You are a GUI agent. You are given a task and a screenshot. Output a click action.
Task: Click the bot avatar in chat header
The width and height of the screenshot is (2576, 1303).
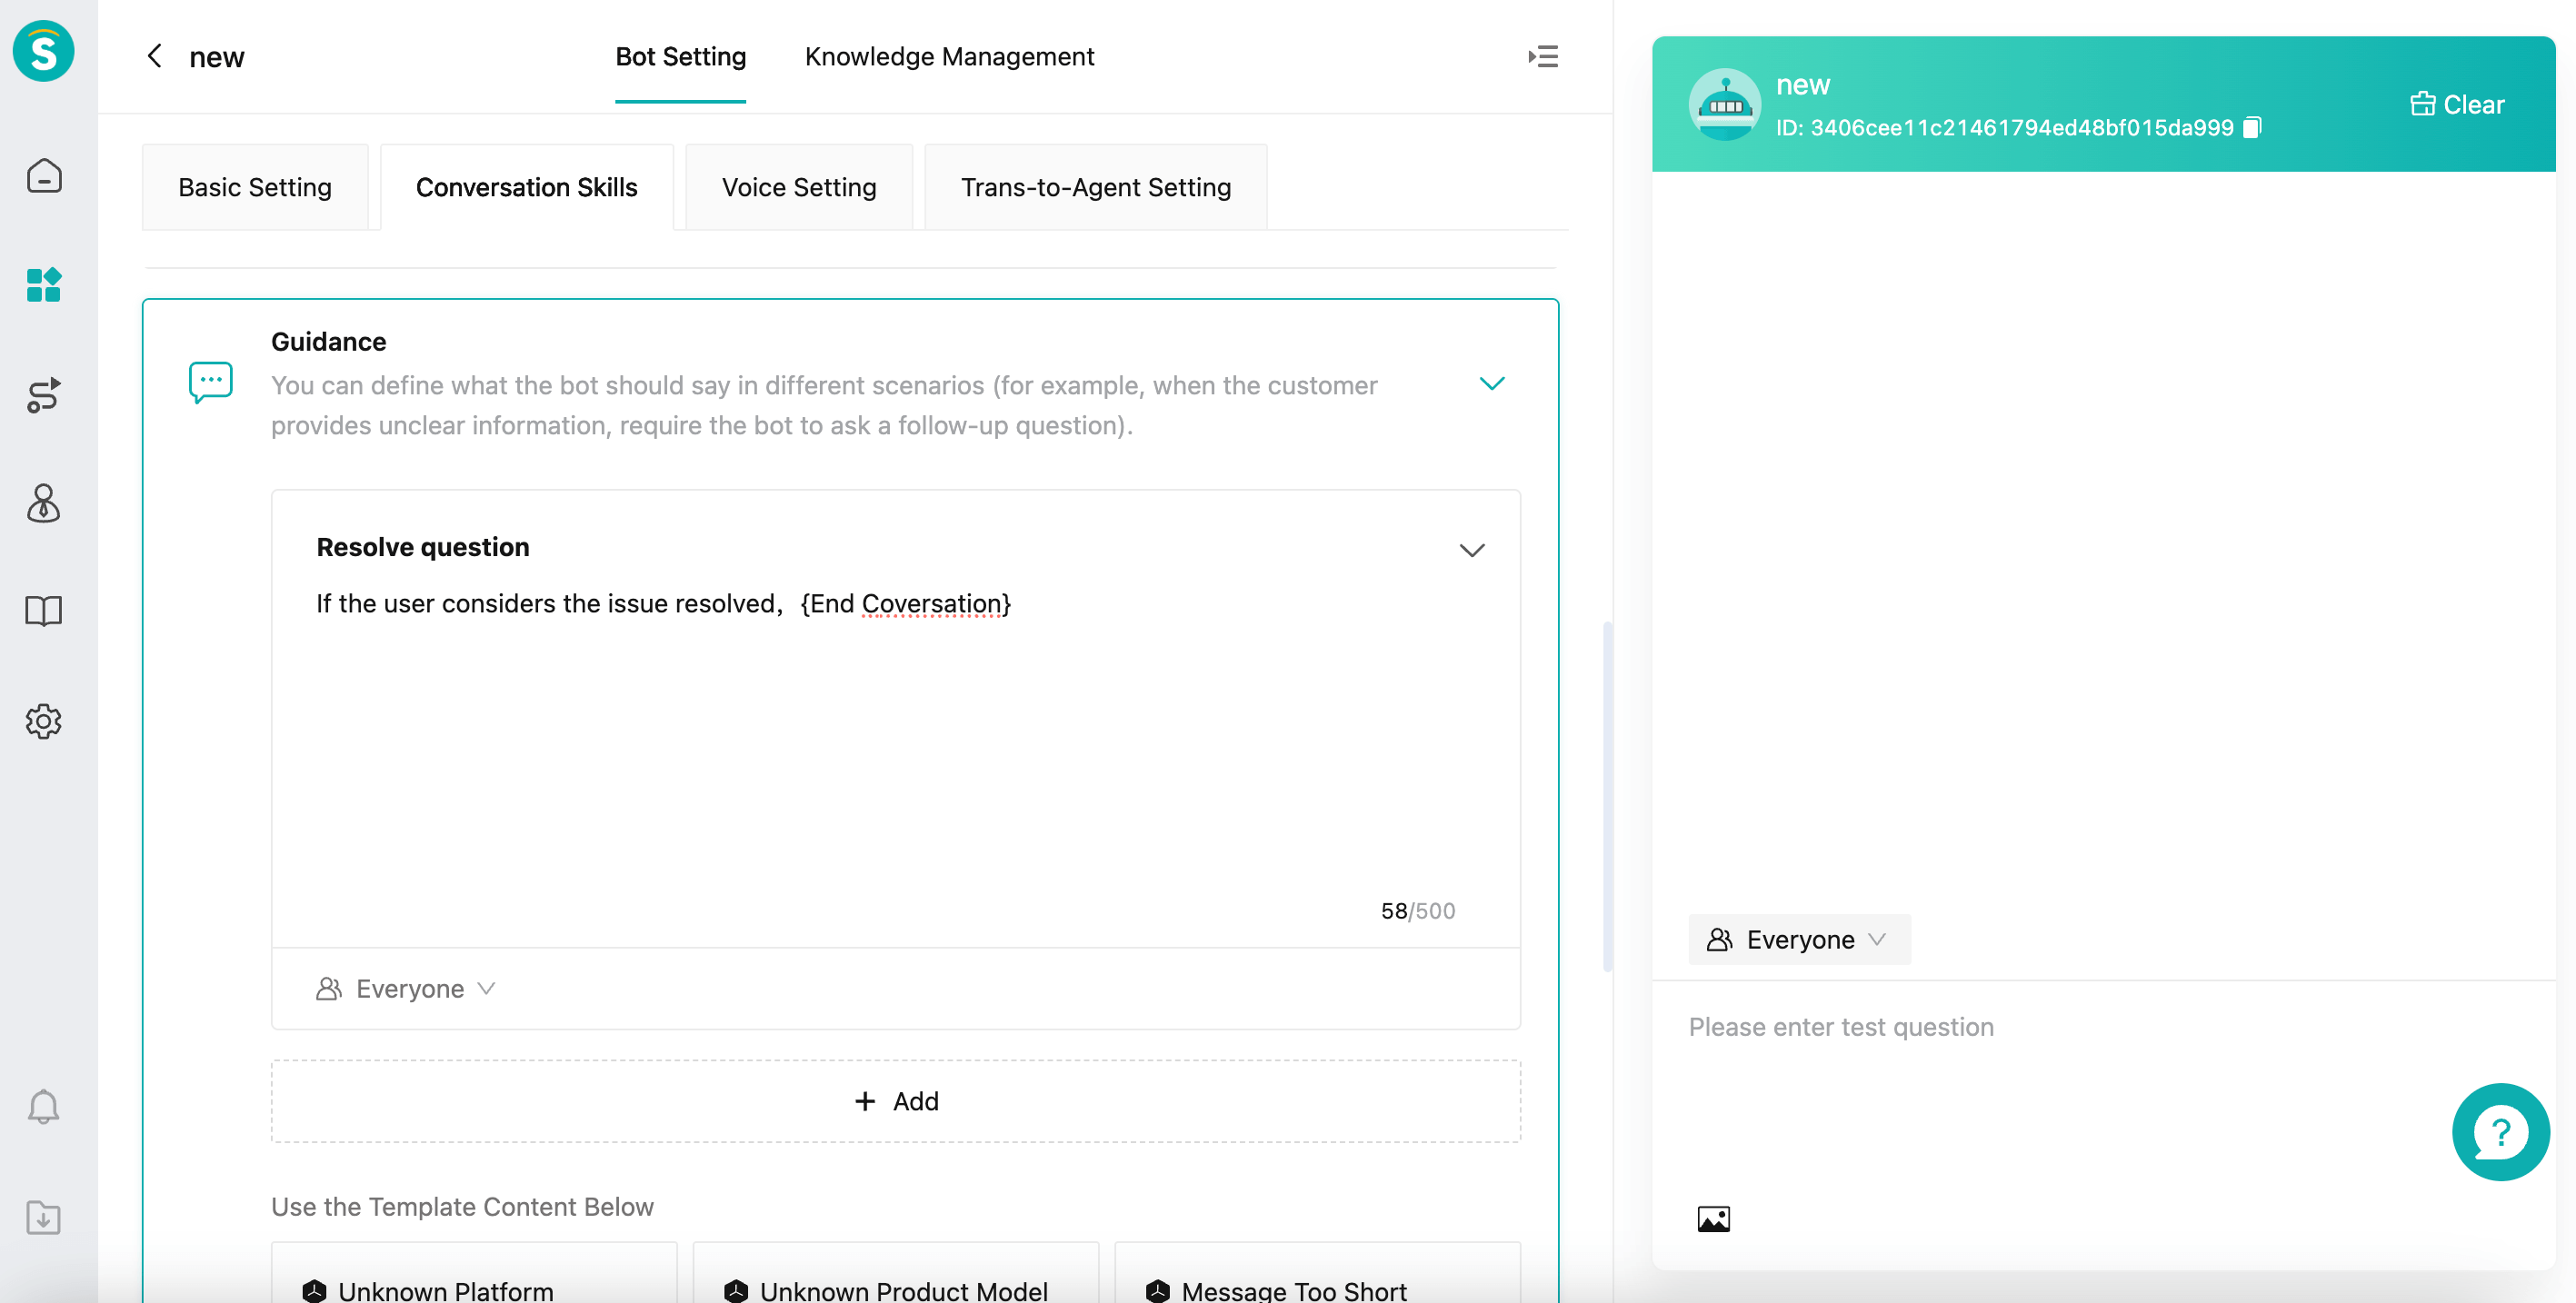click(x=1725, y=104)
